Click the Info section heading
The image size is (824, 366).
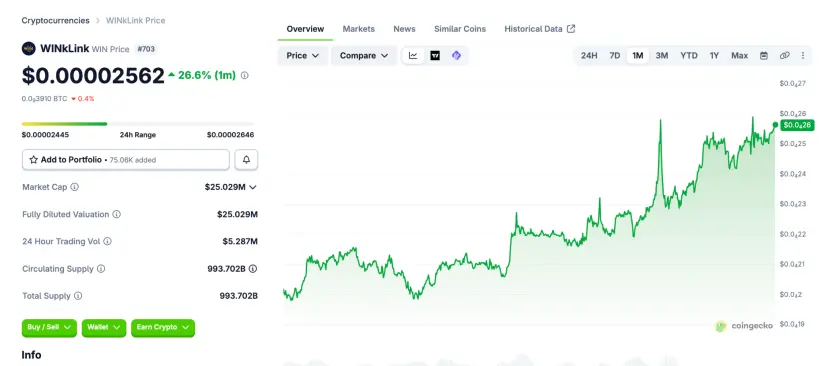32,355
